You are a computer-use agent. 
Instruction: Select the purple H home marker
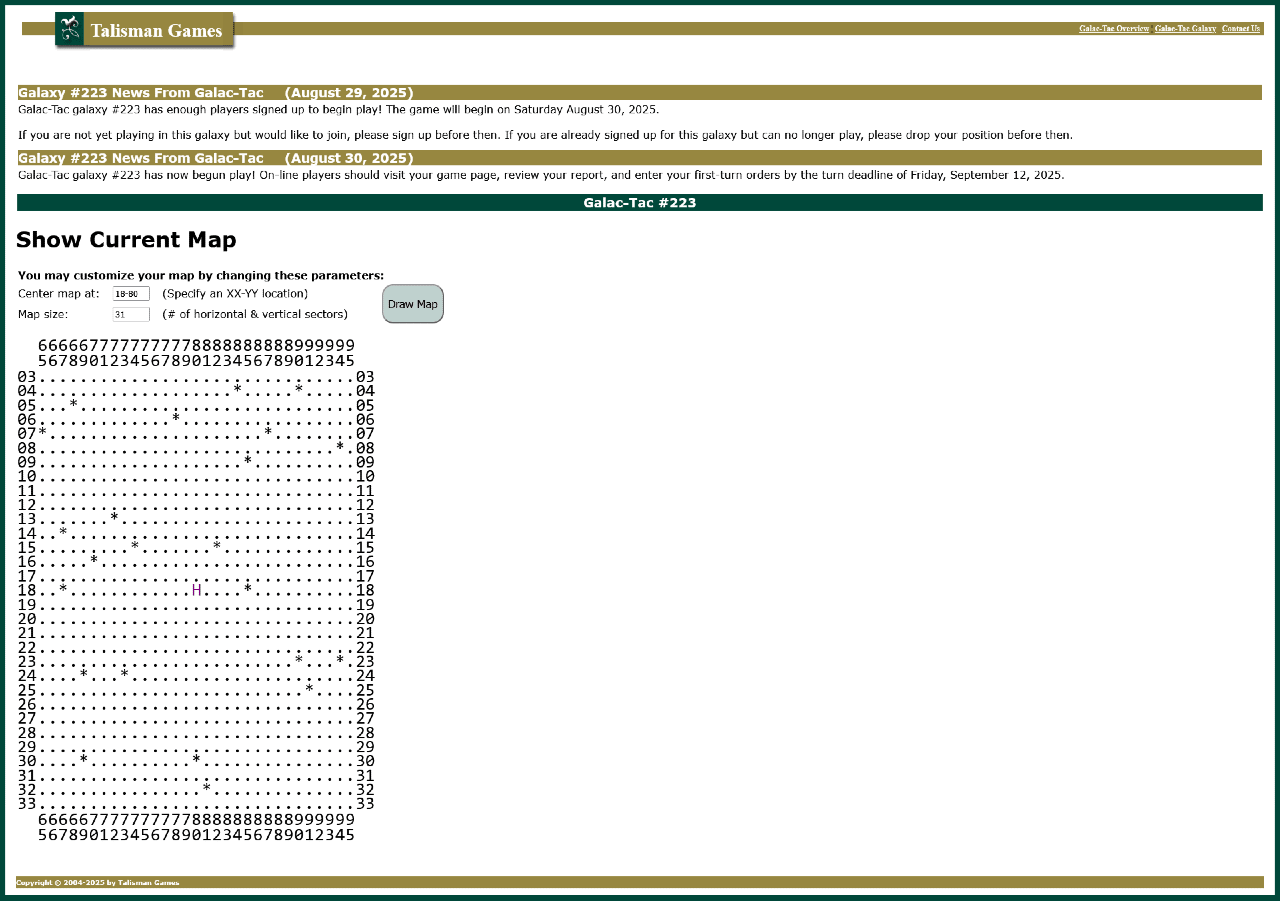click(x=197, y=591)
